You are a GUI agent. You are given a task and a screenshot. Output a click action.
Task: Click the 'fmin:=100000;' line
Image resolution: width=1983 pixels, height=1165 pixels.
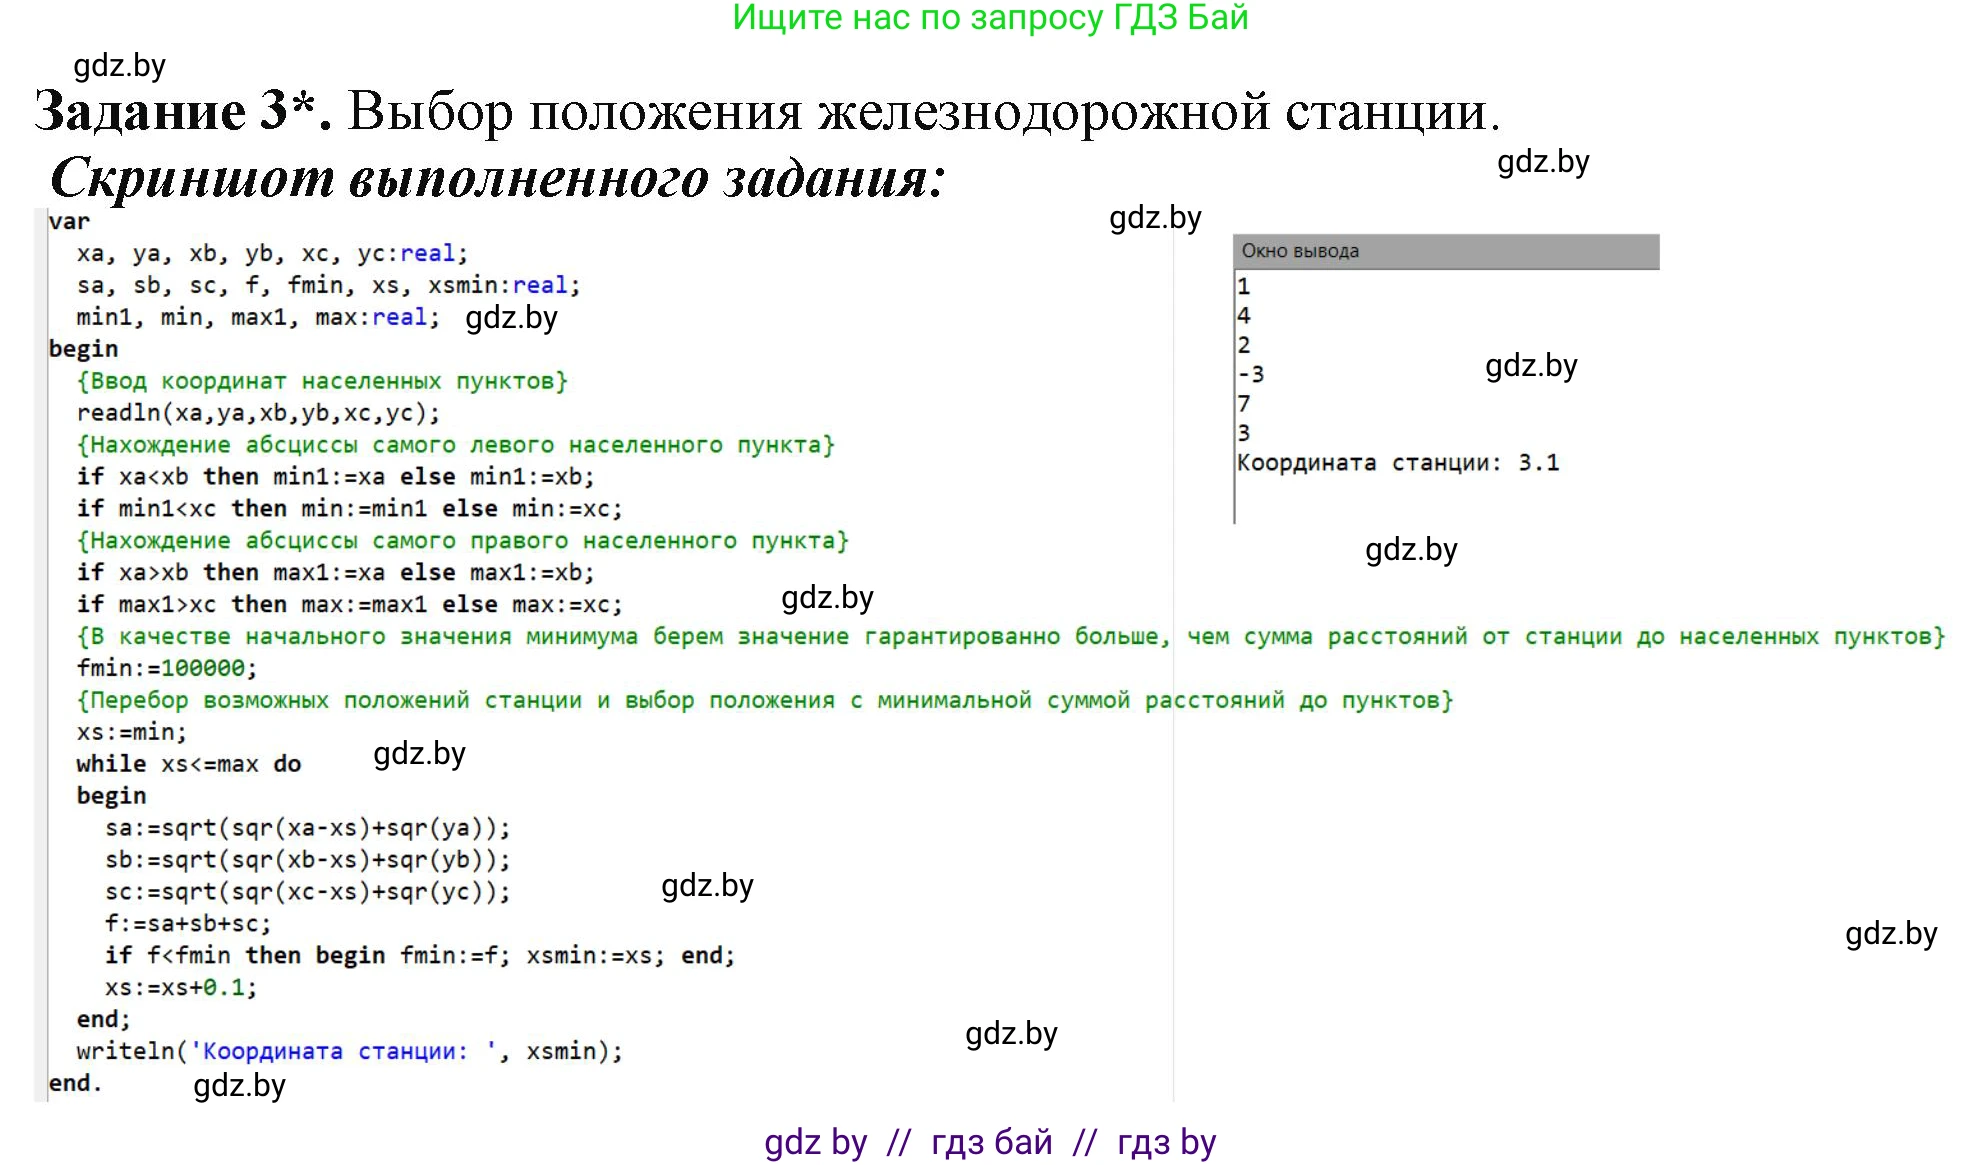point(167,668)
